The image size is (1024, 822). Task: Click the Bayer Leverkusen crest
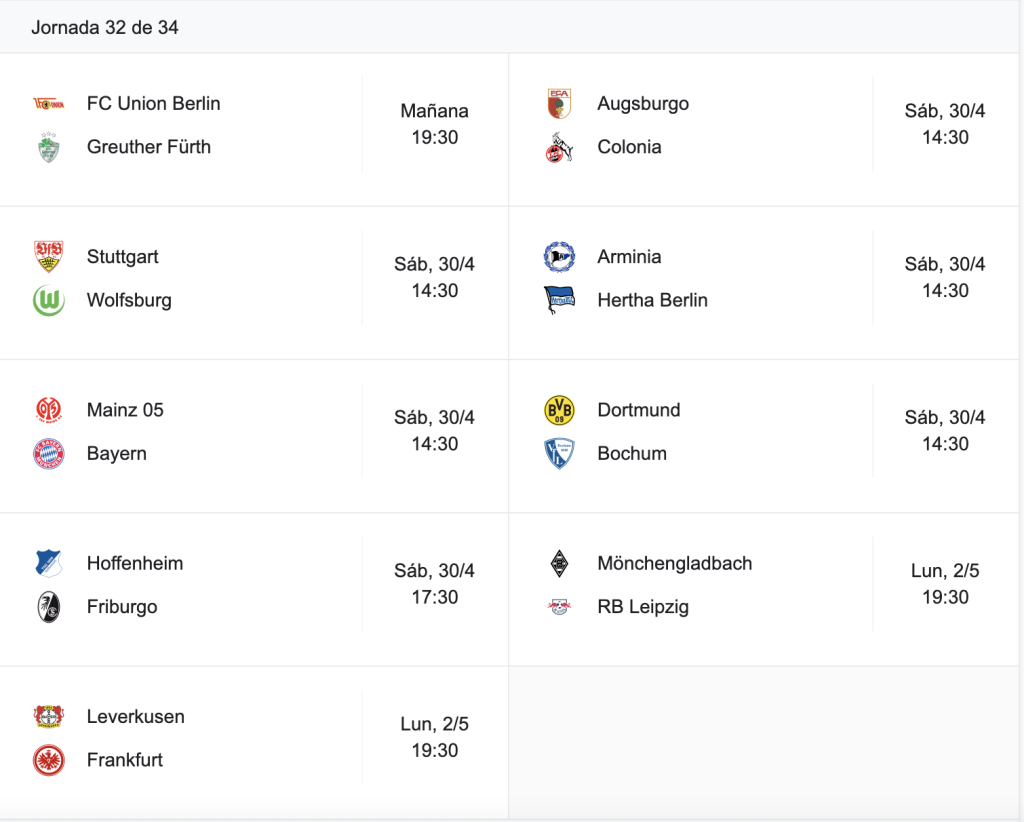49,716
